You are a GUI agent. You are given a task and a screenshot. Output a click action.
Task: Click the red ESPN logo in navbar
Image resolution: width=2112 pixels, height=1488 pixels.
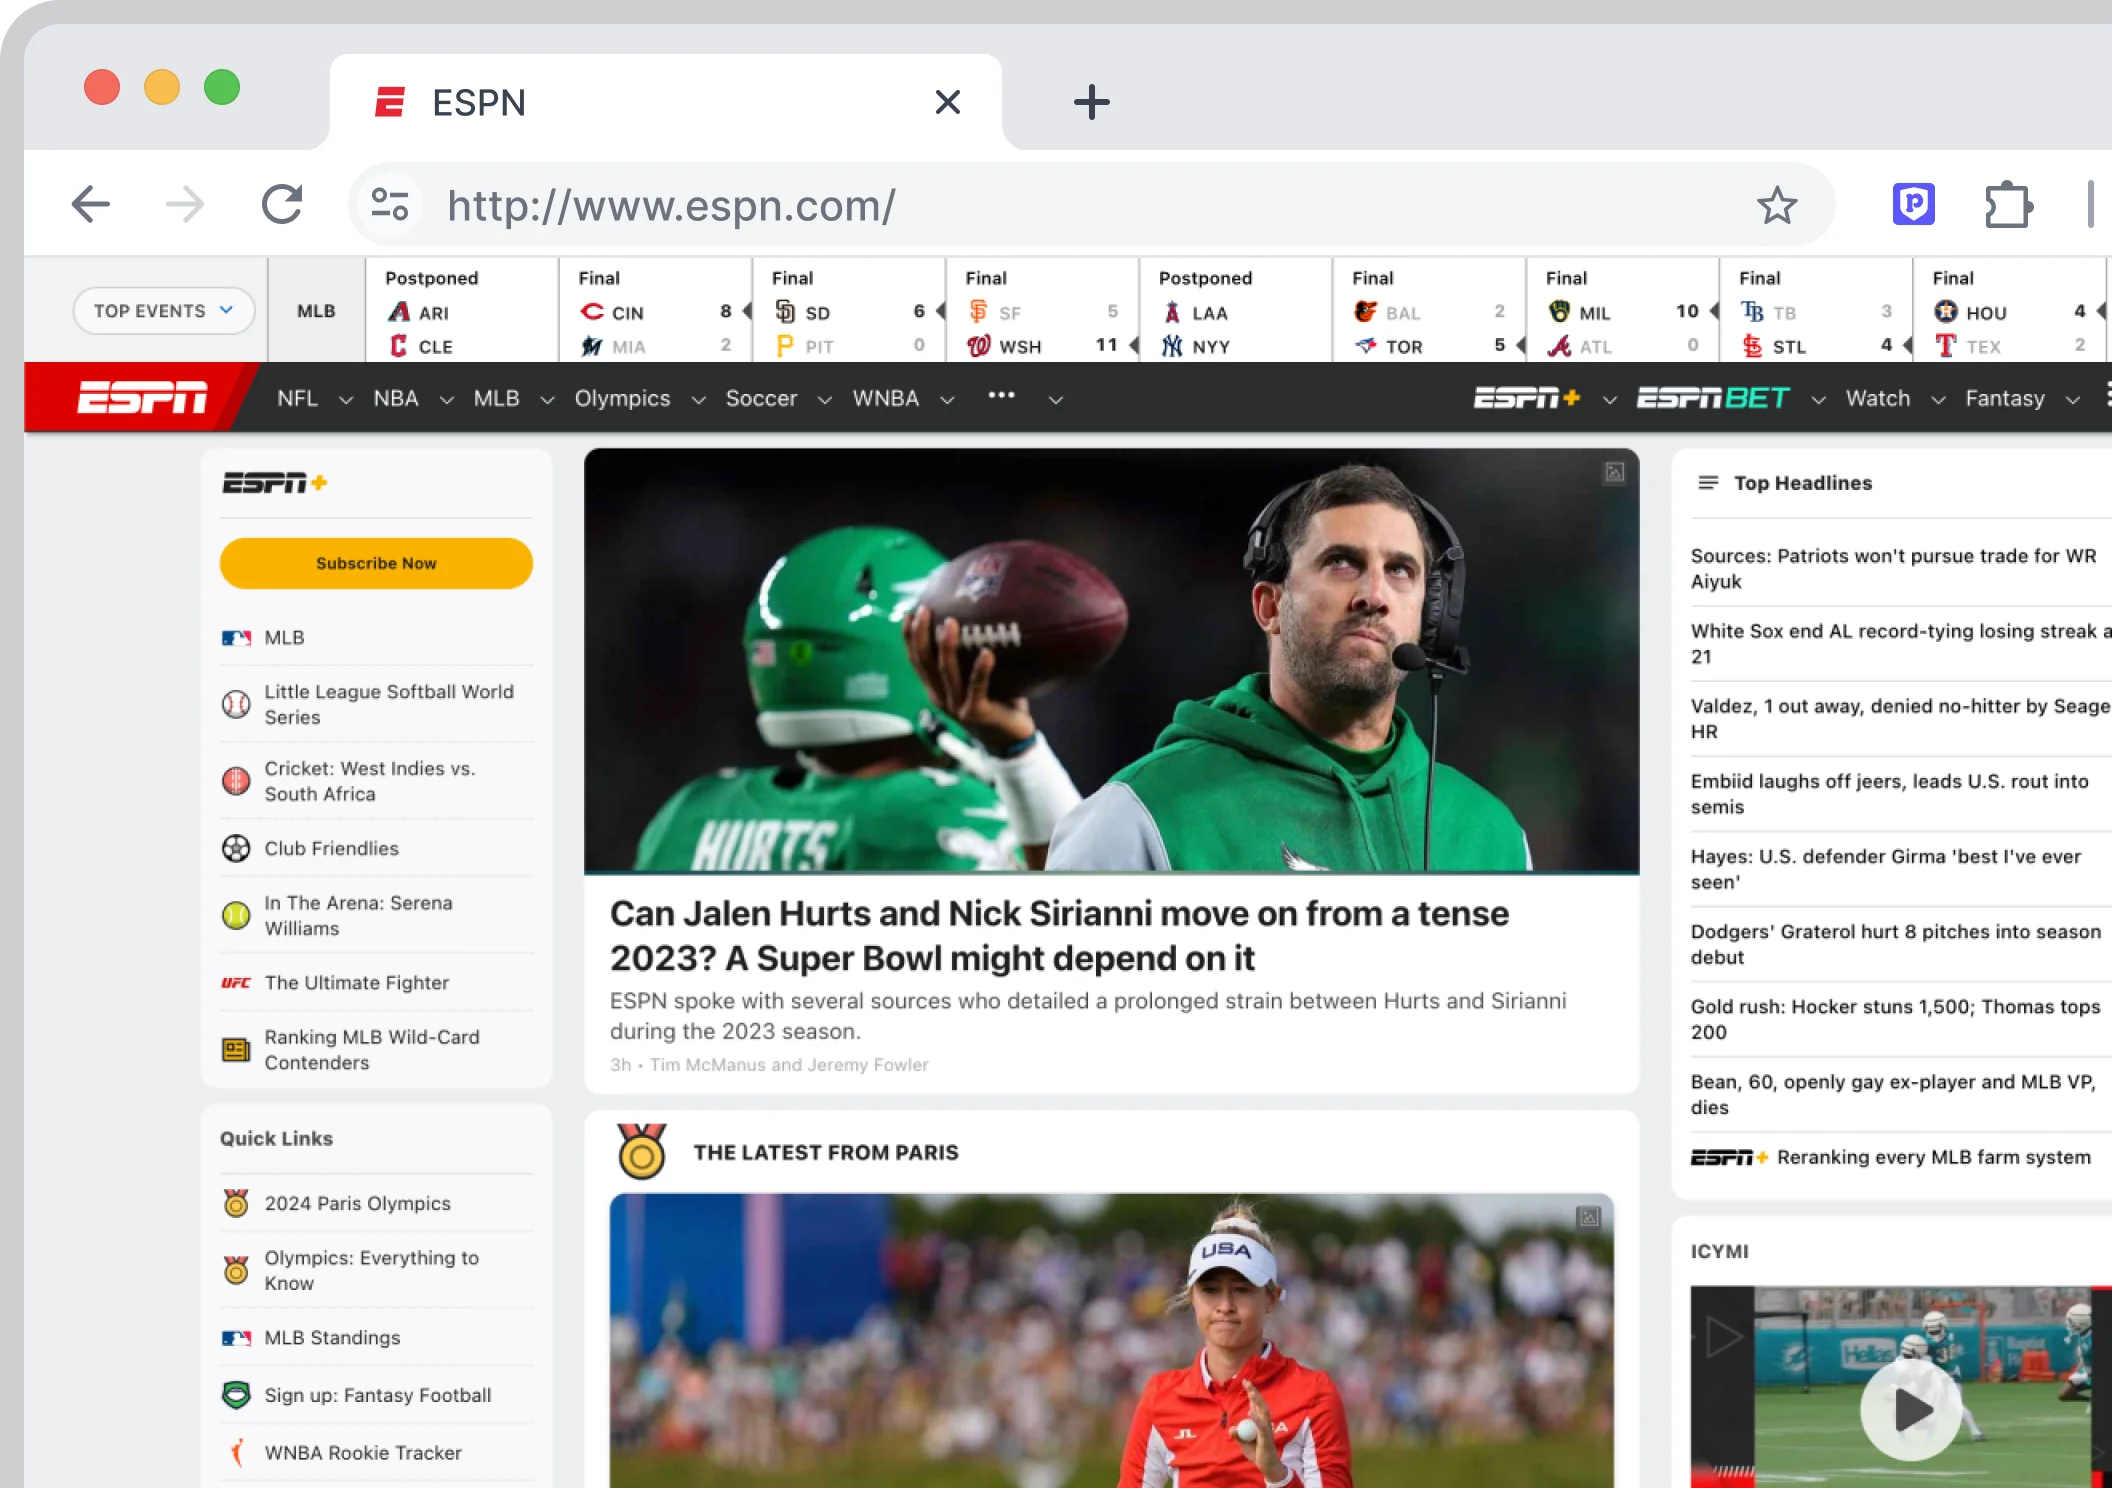[x=143, y=398]
